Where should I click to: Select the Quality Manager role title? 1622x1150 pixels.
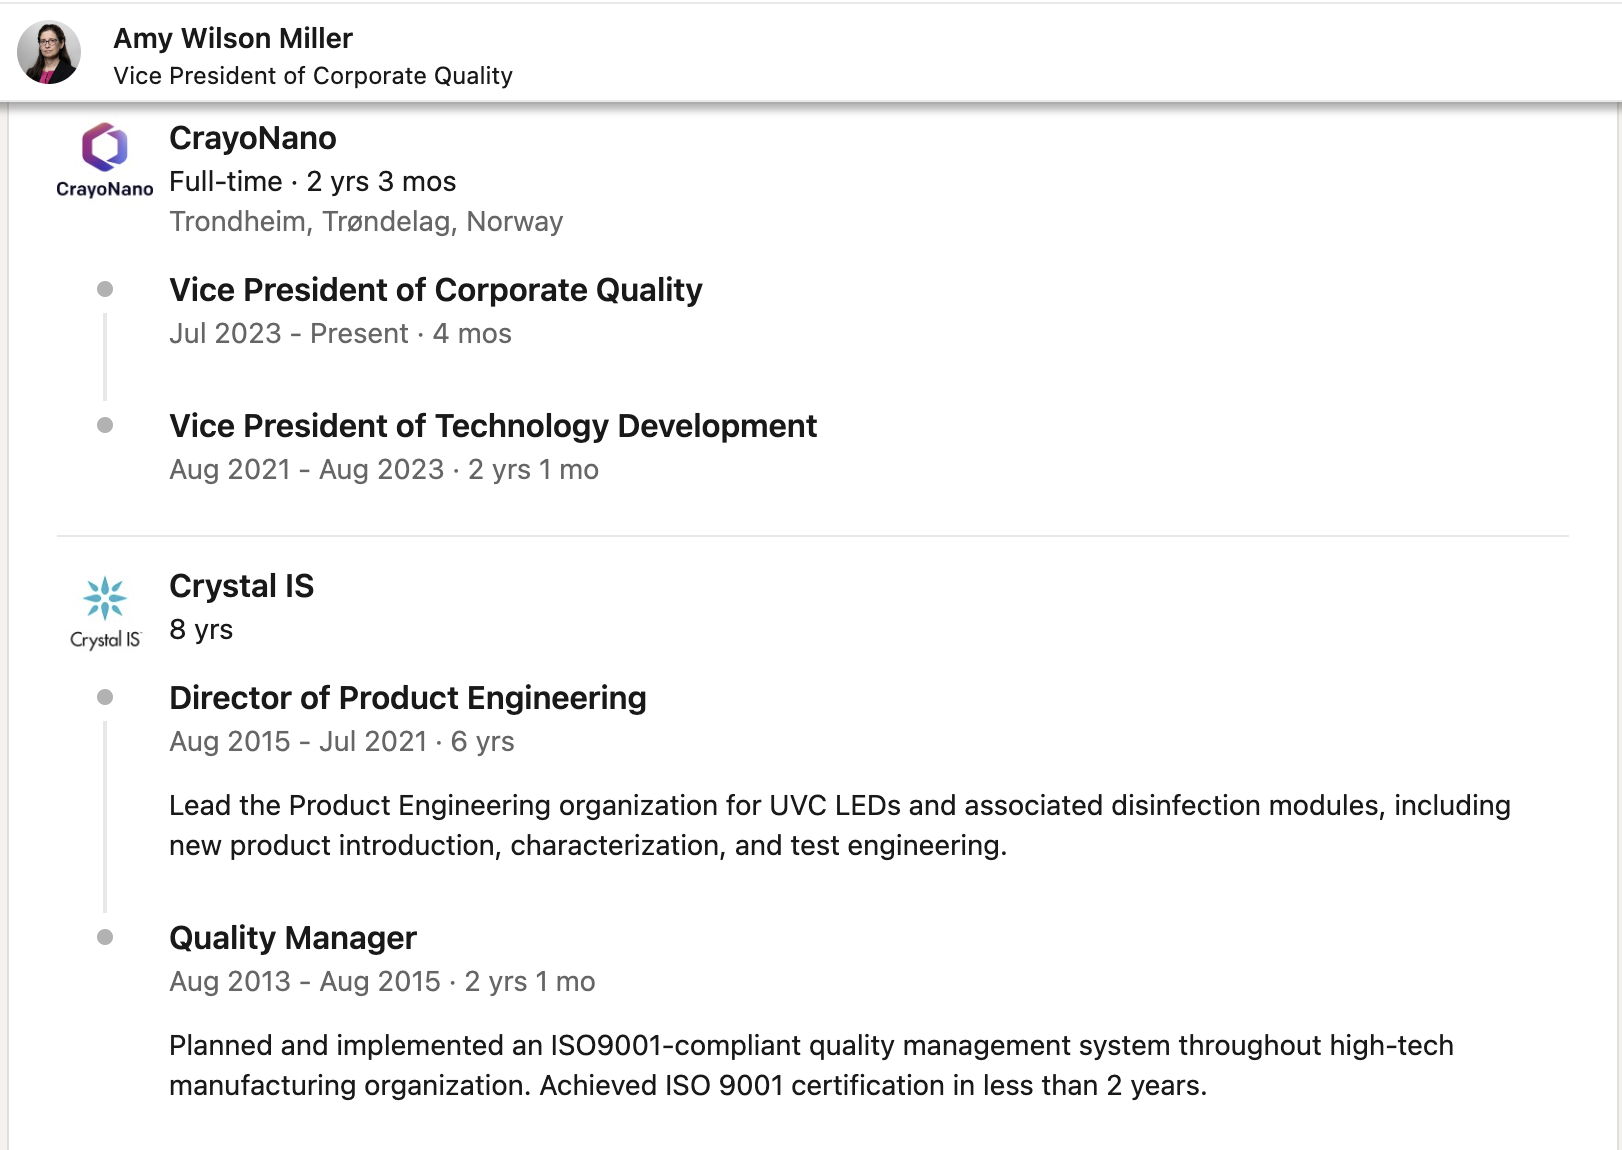(x=293, y=938)
